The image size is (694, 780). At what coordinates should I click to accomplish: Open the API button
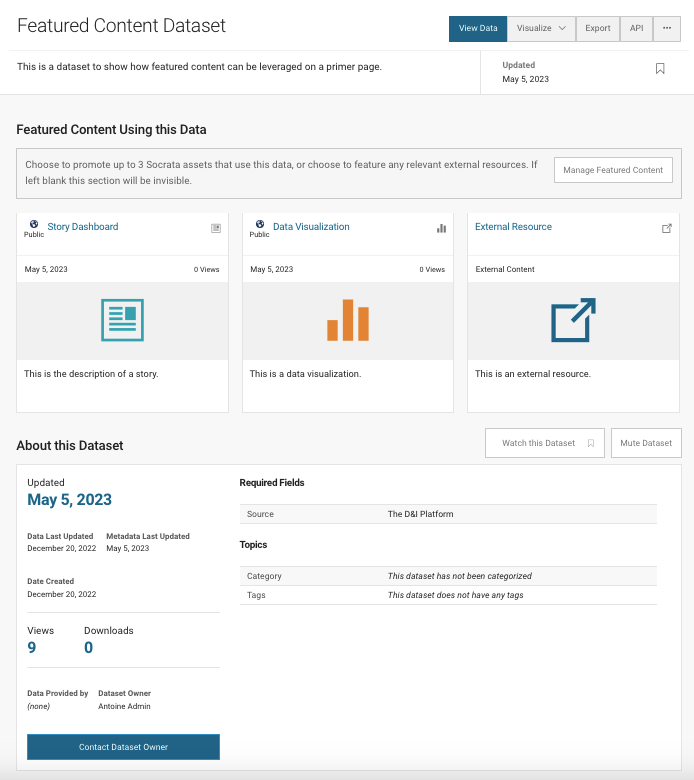tap(636, 28)
